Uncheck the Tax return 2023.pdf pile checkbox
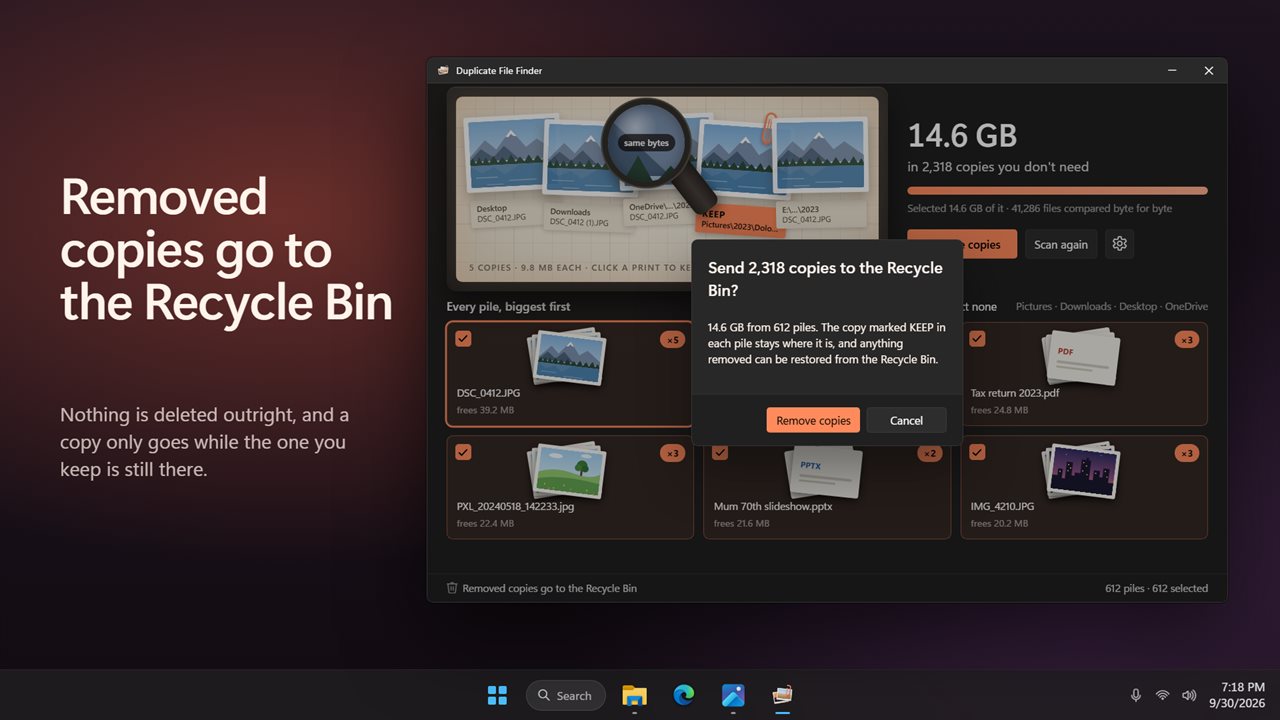Screen dimensions: 1280x720 coord(977,339)
